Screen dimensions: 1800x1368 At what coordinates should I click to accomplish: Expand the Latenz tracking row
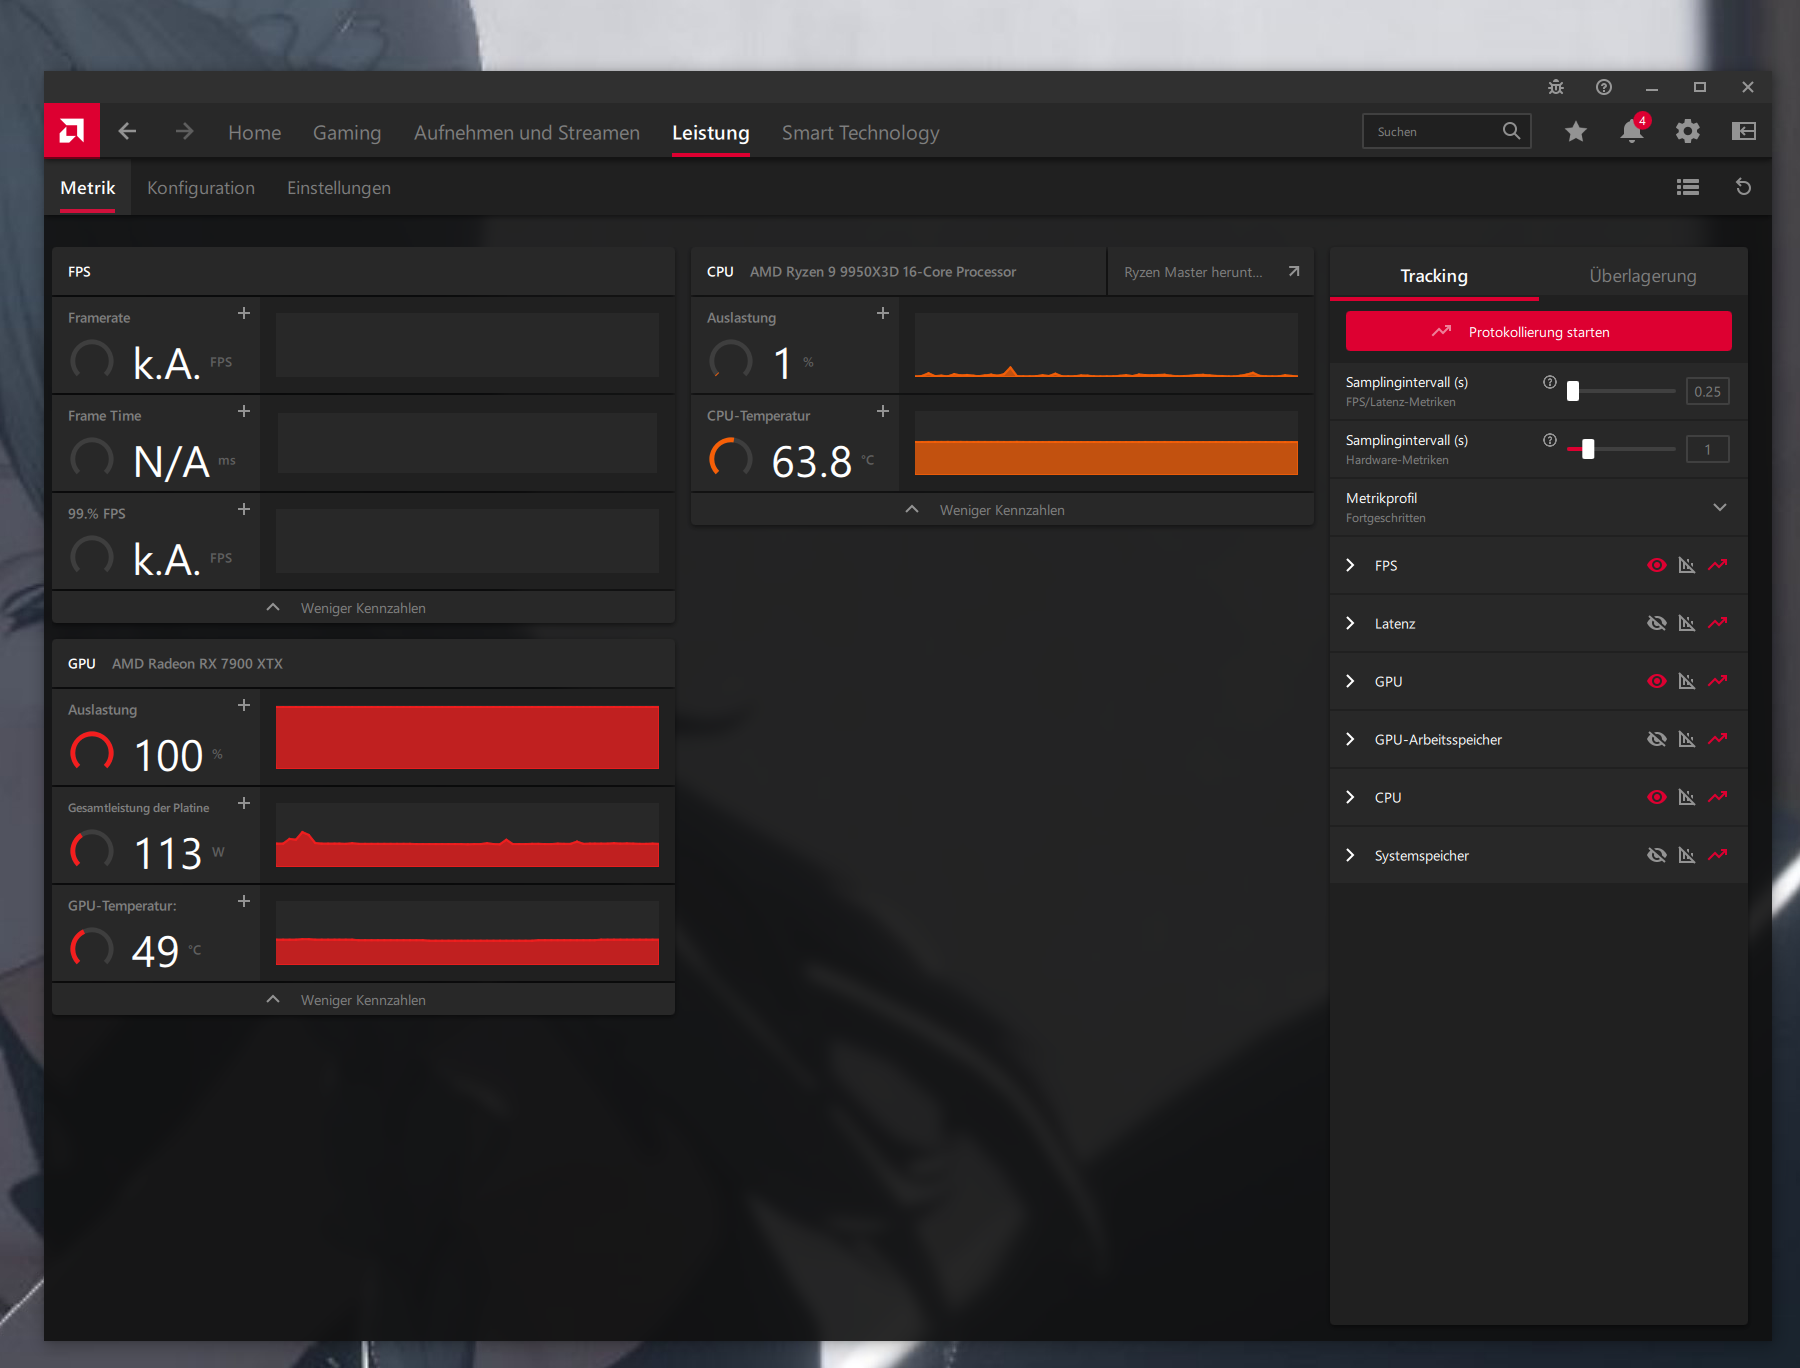click(x=1350, y=623)
